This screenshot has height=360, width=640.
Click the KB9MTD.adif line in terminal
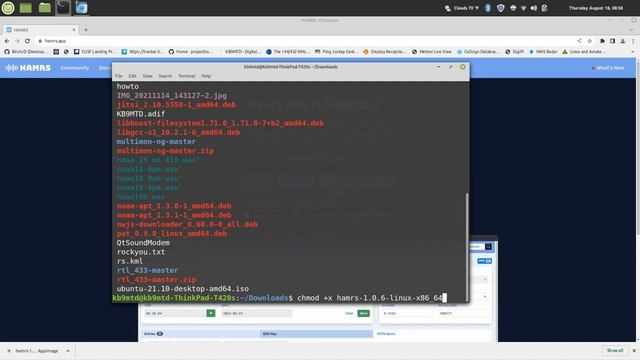(141, 114)
